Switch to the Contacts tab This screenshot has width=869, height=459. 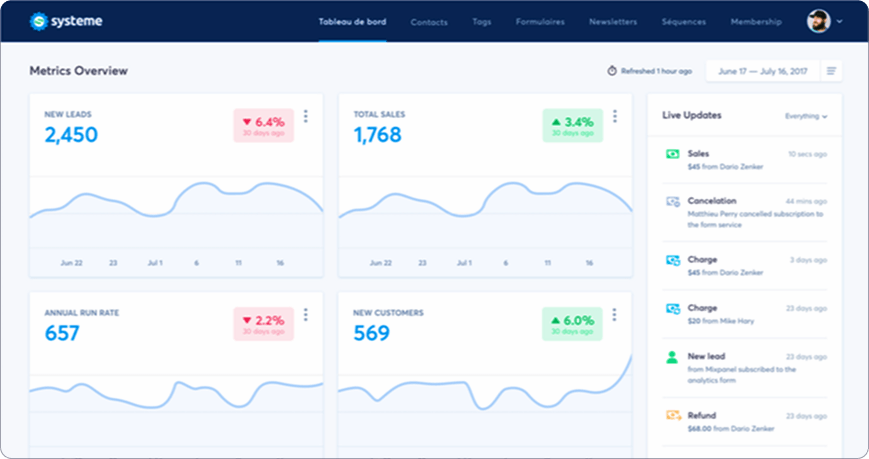[429, 21]
